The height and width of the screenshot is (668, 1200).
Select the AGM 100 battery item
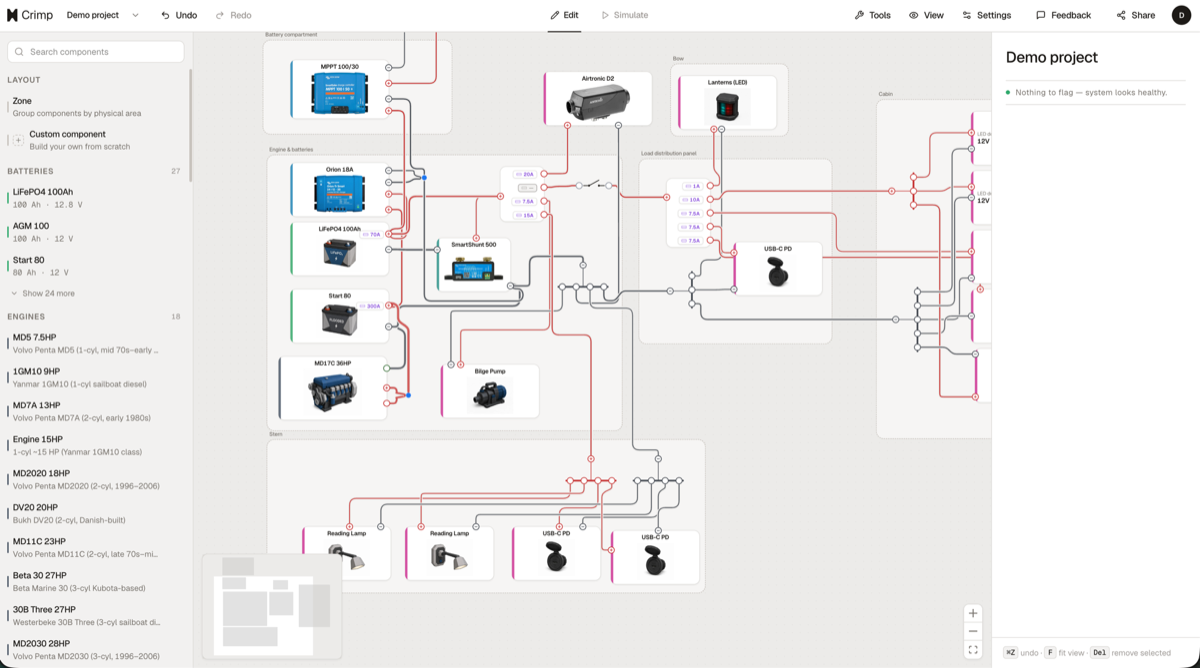96,231
